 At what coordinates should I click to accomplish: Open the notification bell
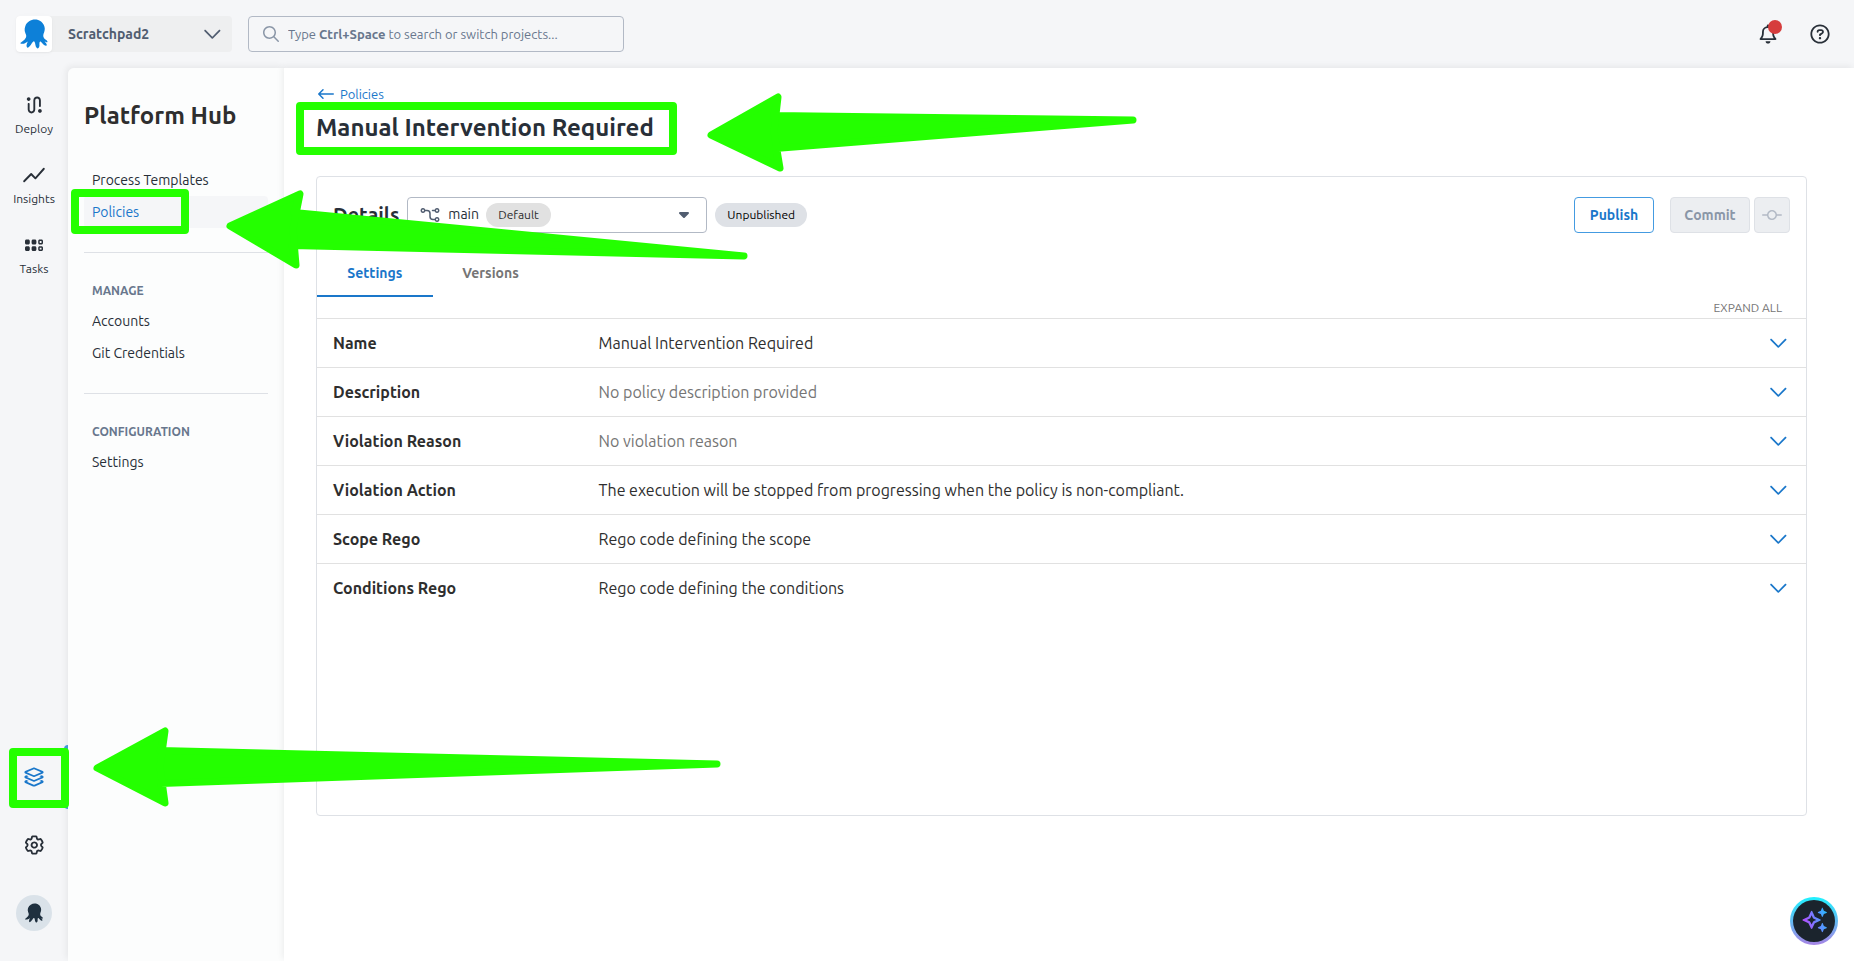[1767, 33]
